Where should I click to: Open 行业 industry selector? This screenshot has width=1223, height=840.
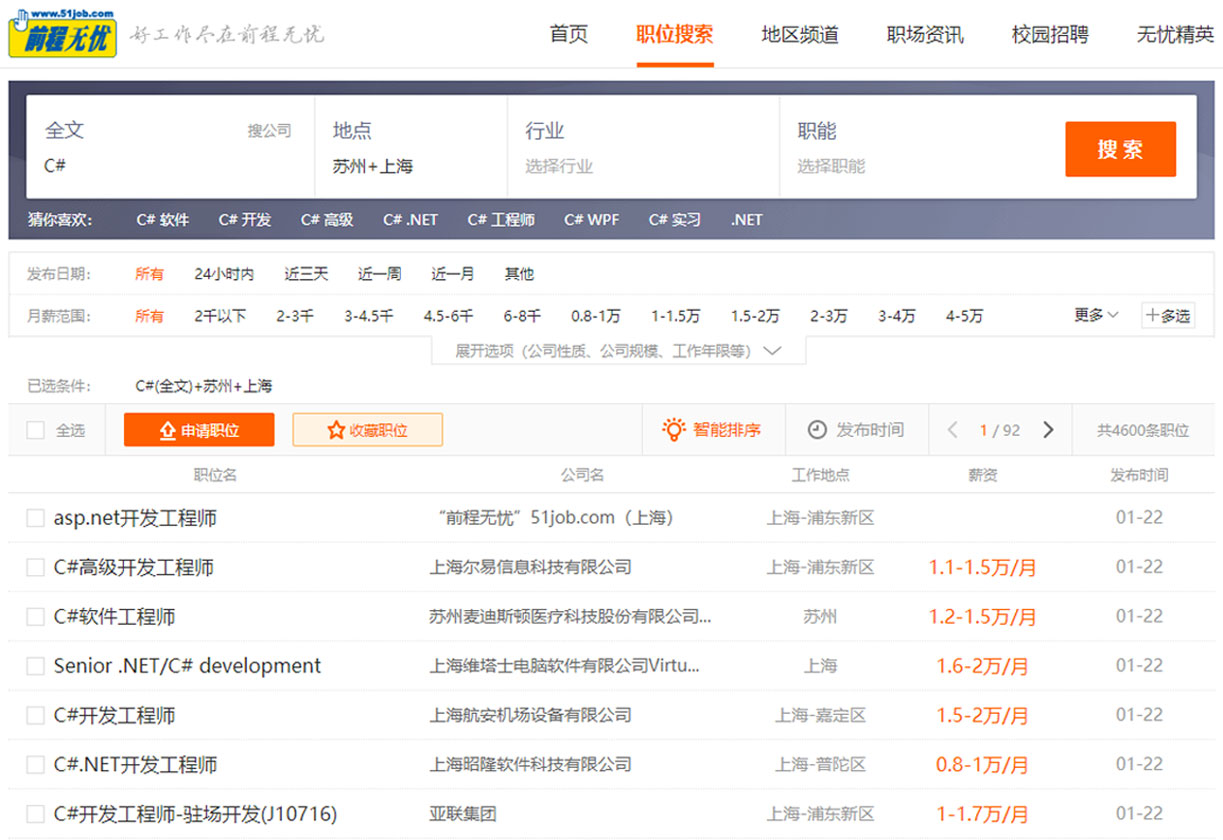[643, 147]
